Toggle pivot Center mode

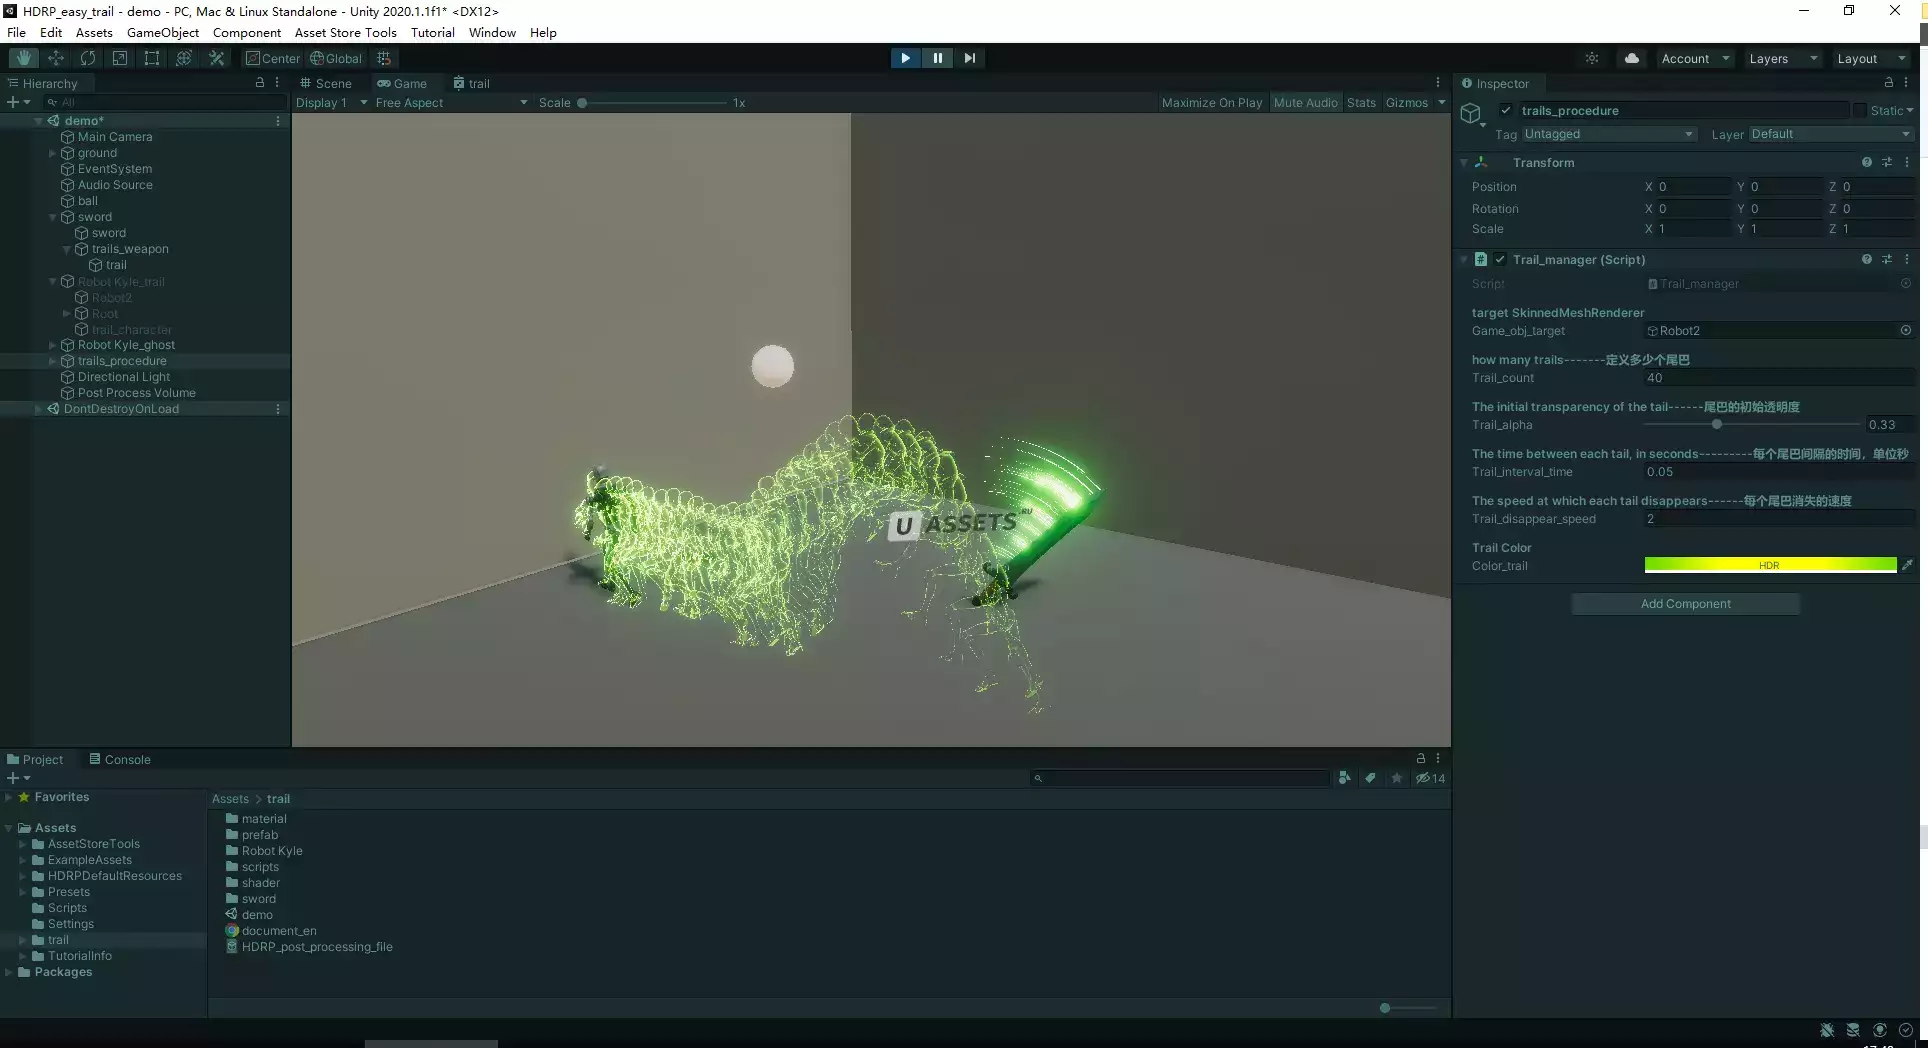point(273,58)
